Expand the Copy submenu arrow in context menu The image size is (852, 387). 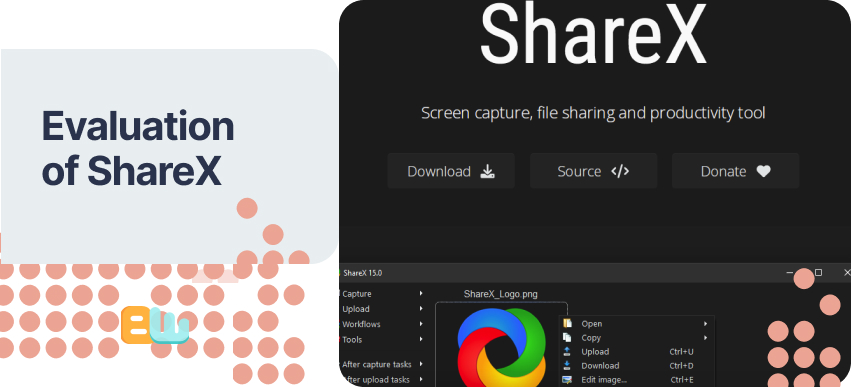pyautogui.click(x=706, y=338)
